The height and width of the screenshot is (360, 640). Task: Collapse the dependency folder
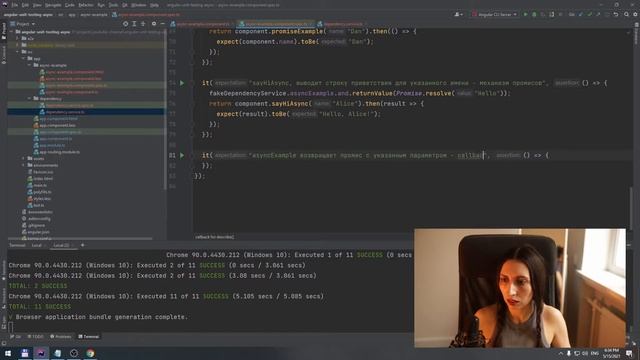point(29,98)
